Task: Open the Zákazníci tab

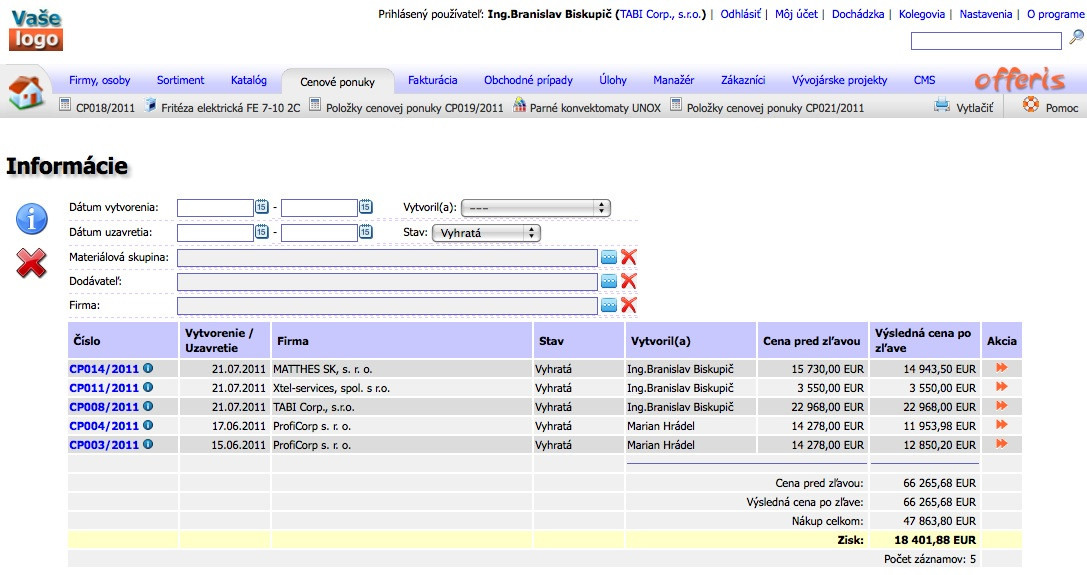Action: [x=743, y=80]
